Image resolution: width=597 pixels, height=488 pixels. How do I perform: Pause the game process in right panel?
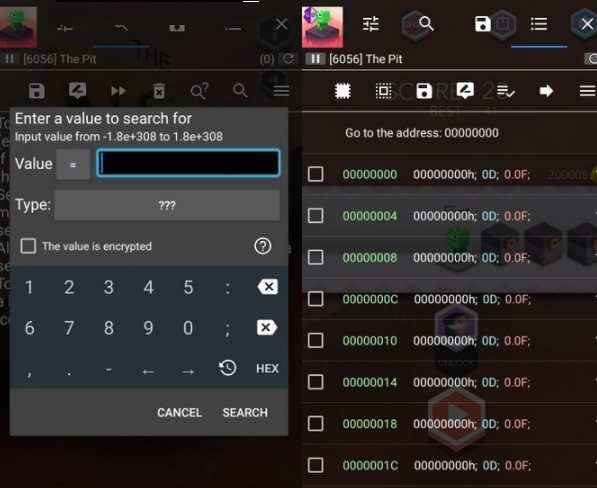[315, 59]
